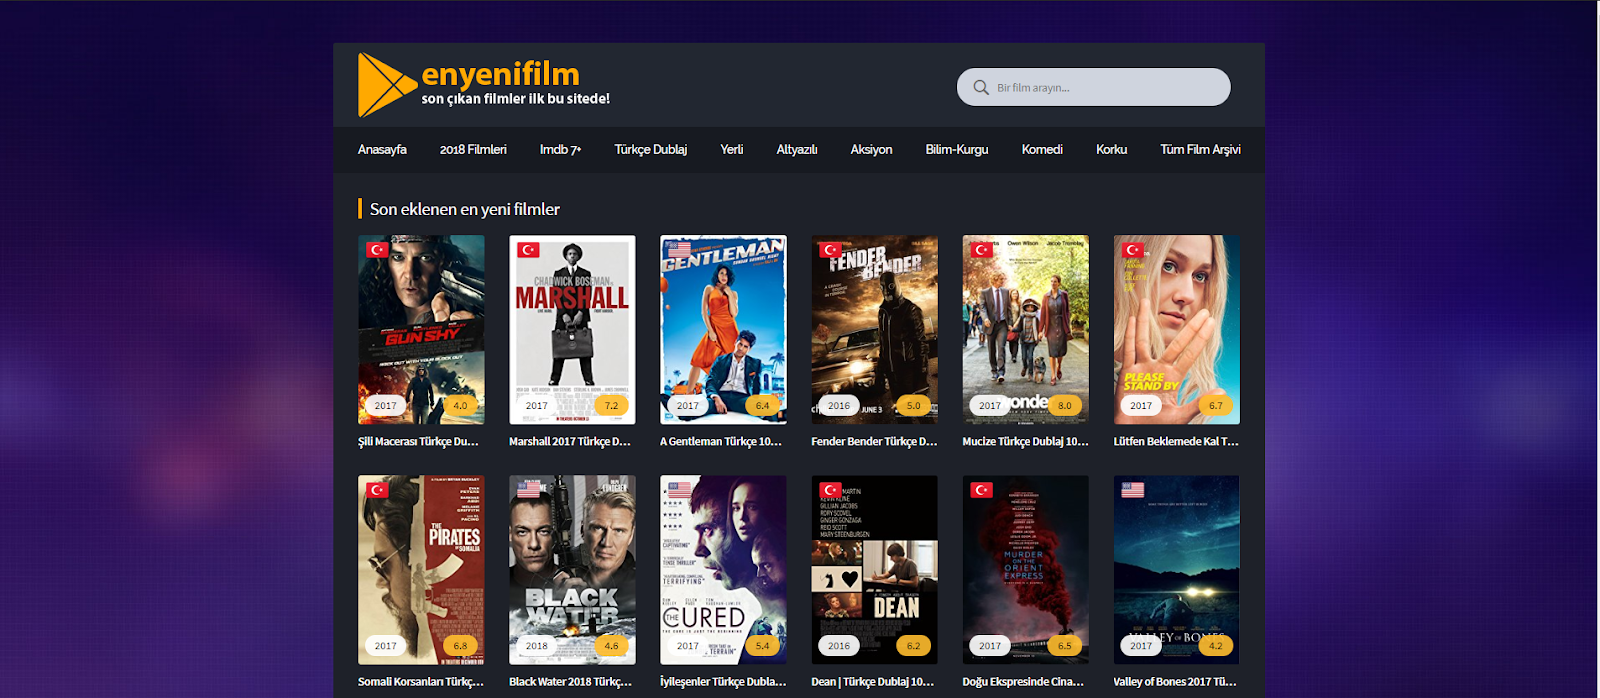The image size is (1600, 698).
Task: Click 'Mucize Türkçe Dublaj 10...' title link
Action: (1025, 441)
